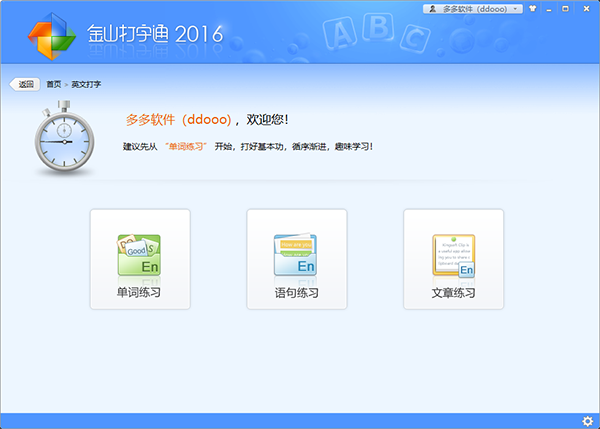Click the 英文打字 breadcrumb item
The width and height of the screenshot is (600, 429).
[x=86, y=84]
